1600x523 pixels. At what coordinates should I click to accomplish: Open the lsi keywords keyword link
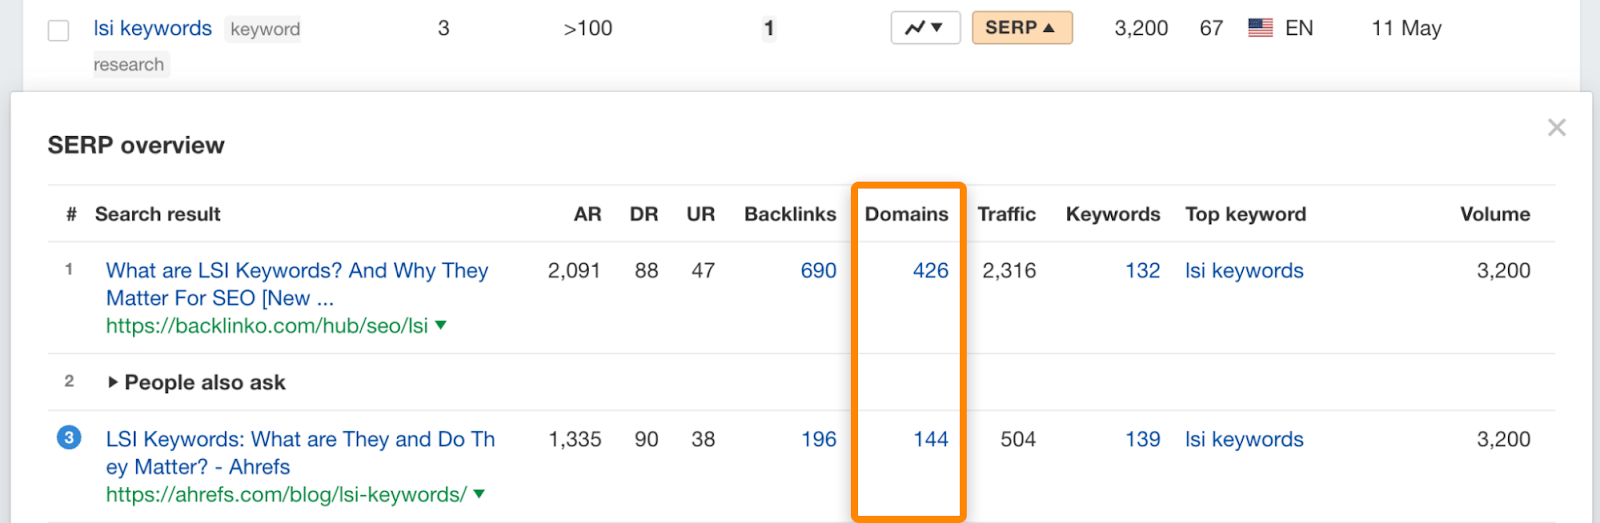152,28
